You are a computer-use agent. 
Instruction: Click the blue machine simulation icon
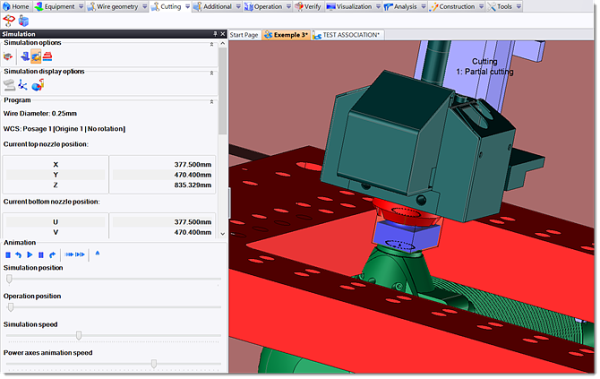point(25,57)
